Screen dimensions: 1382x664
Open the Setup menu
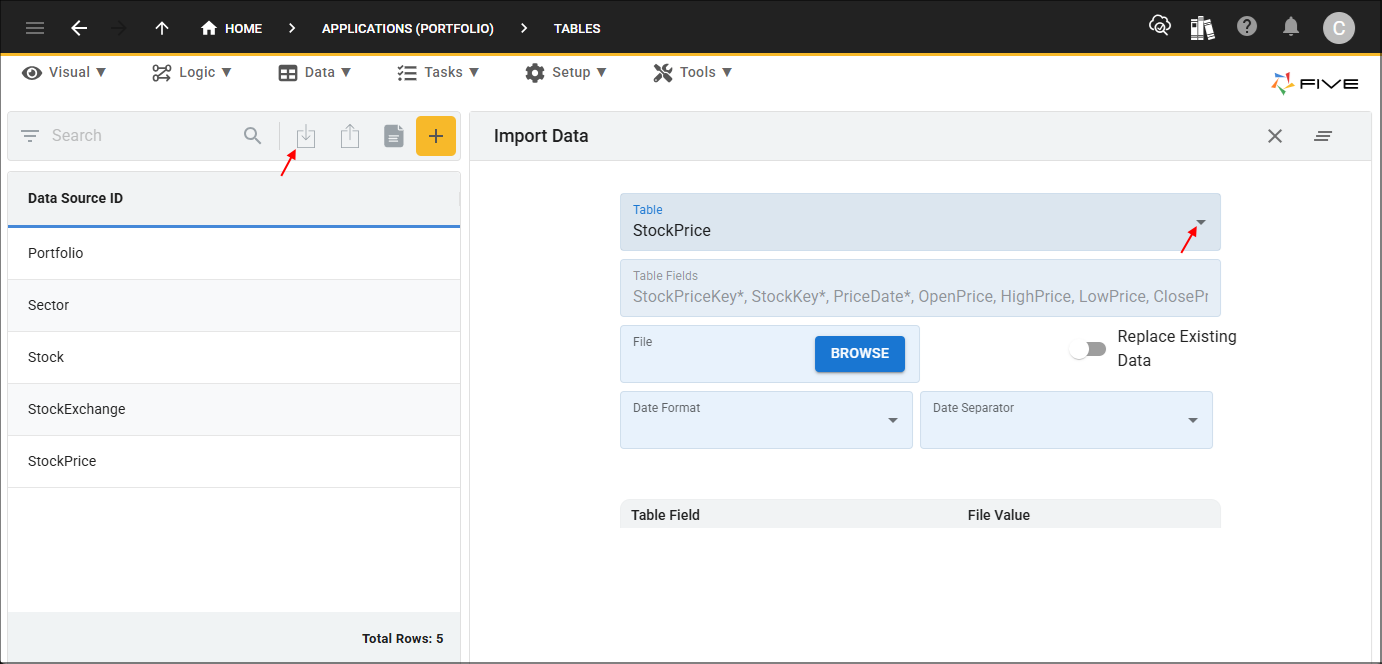click(x=566, y=72)
